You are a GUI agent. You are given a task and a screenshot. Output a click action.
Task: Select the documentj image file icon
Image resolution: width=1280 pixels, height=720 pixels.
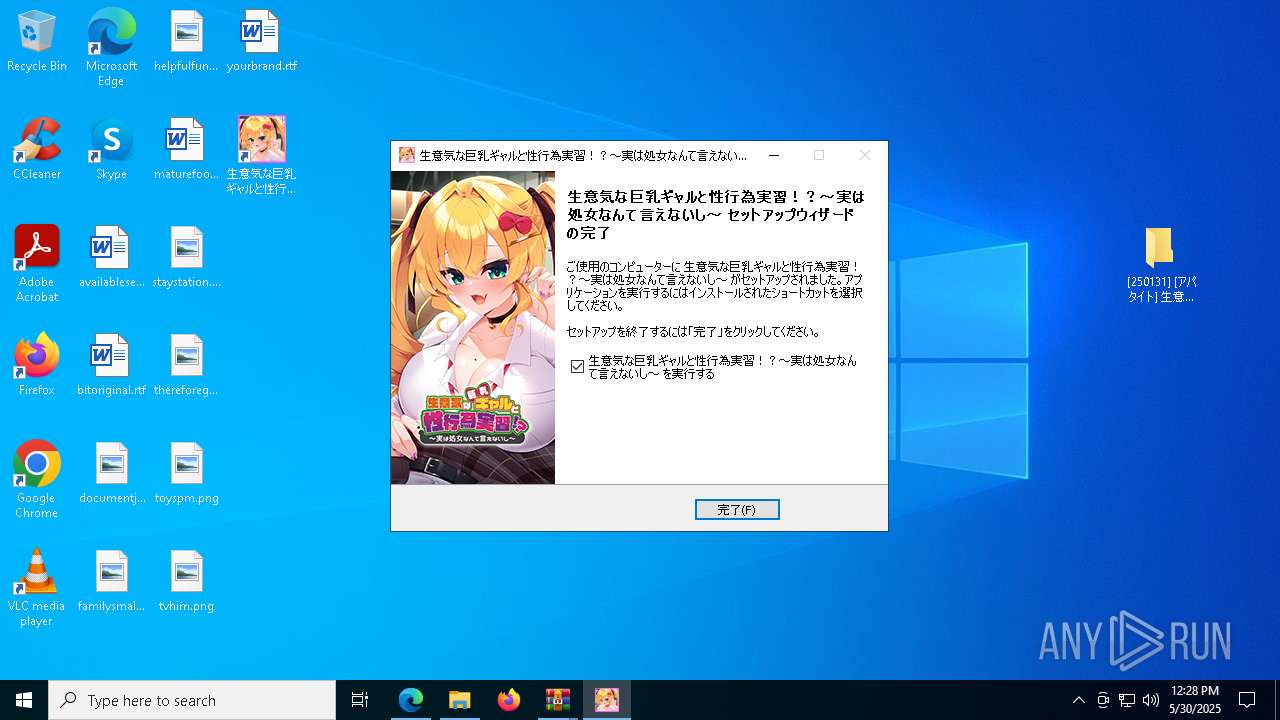(x=111, y=473)
